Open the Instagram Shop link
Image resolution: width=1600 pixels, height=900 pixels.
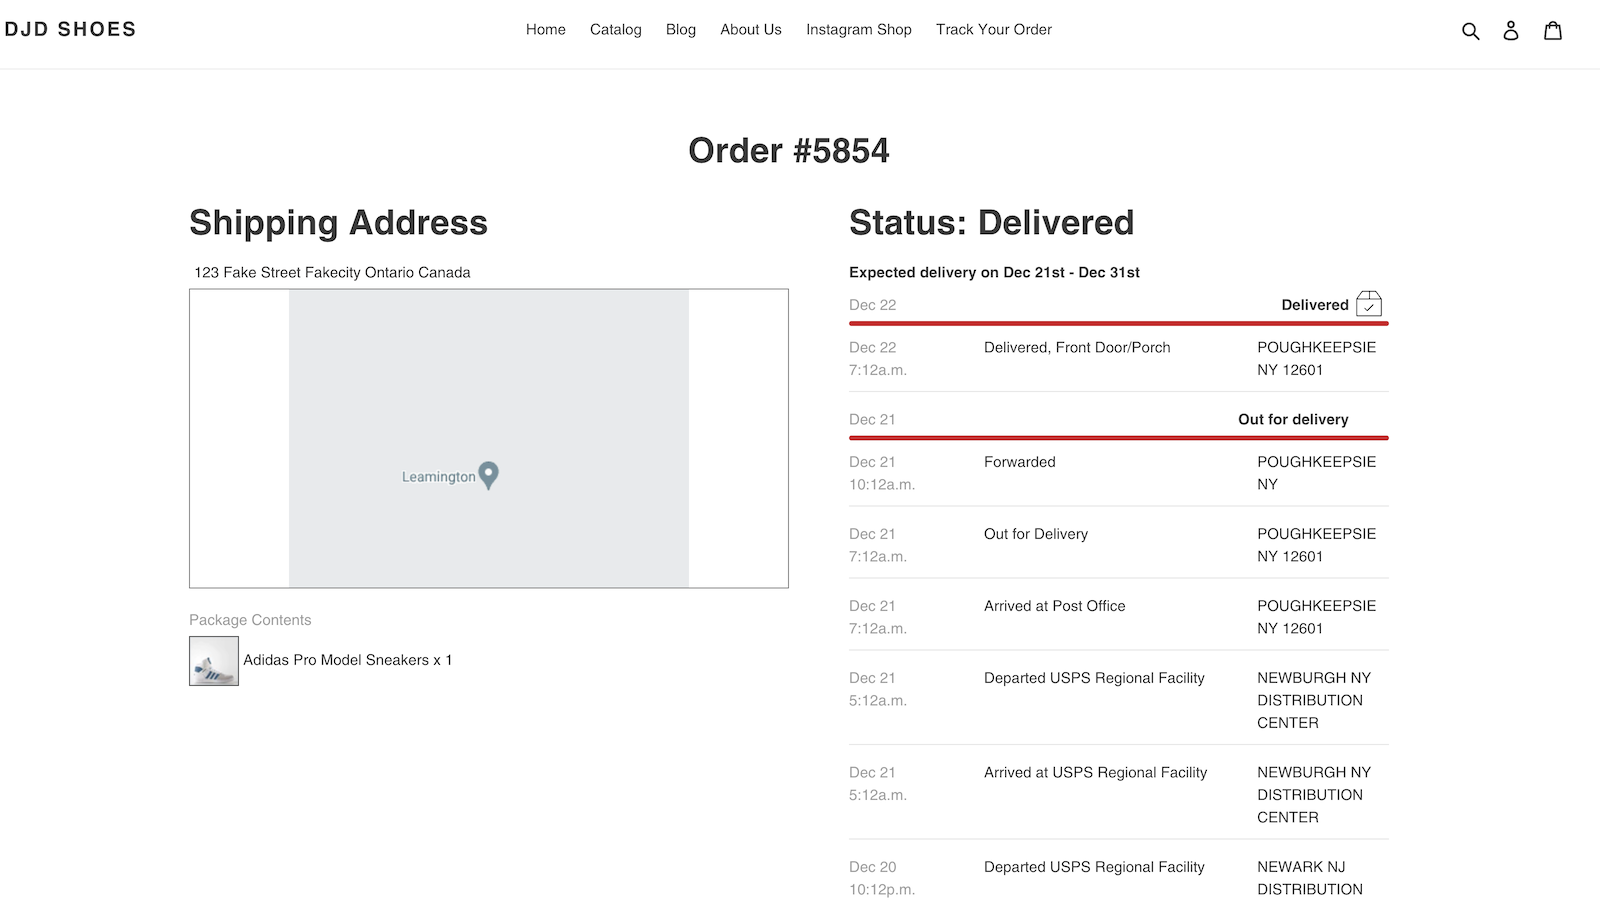[858, 29]
